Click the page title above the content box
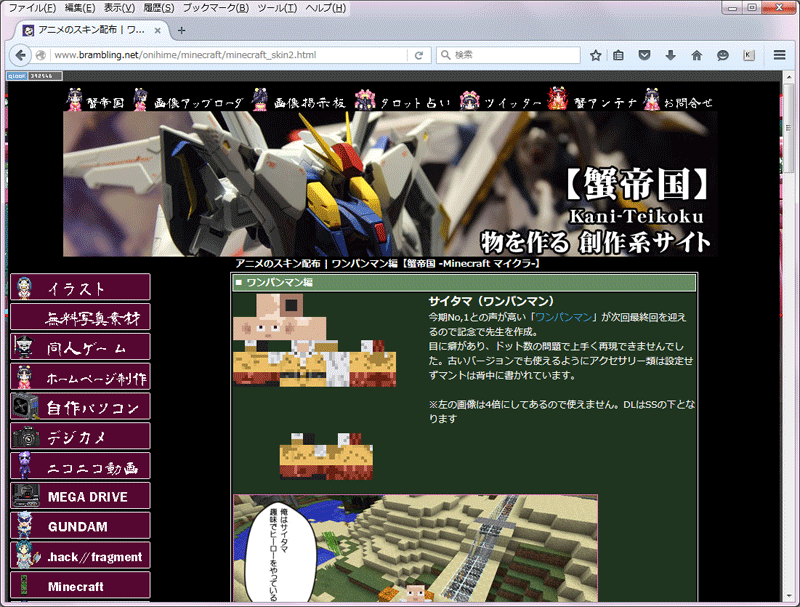Screen dimensions: 800x607 388,264
